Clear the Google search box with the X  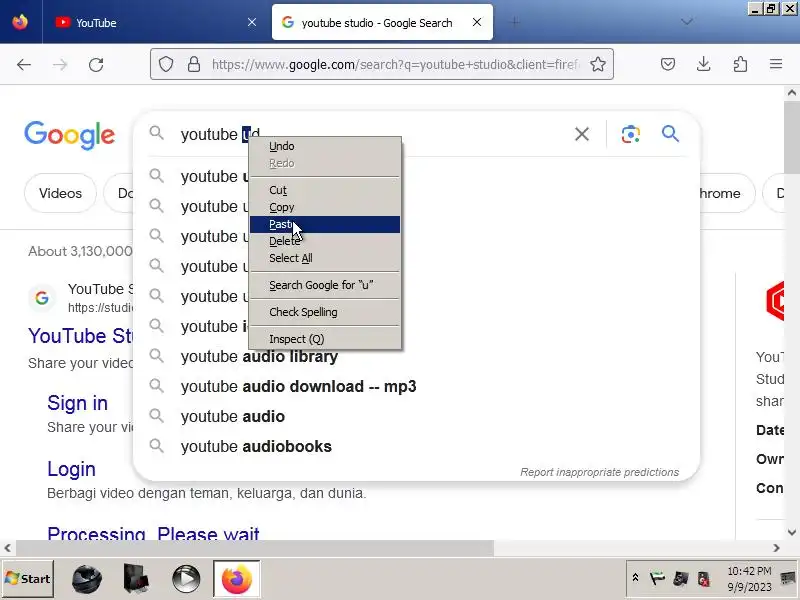pos(582,134)
